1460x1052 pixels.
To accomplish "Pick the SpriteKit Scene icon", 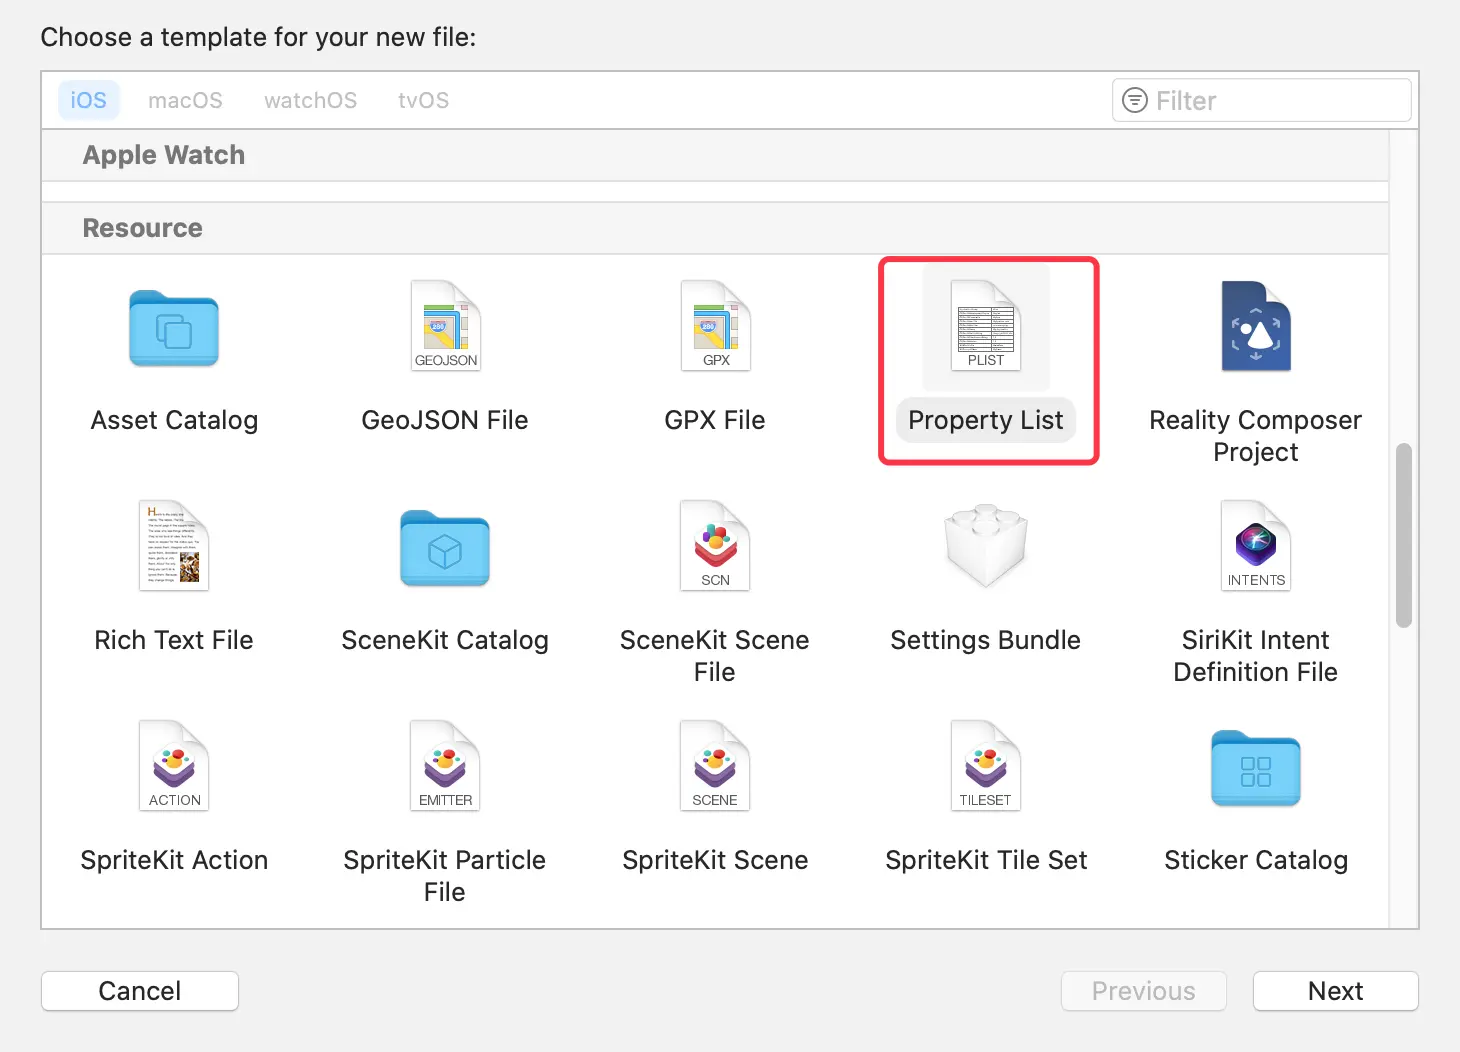I will tap(715, 766).
